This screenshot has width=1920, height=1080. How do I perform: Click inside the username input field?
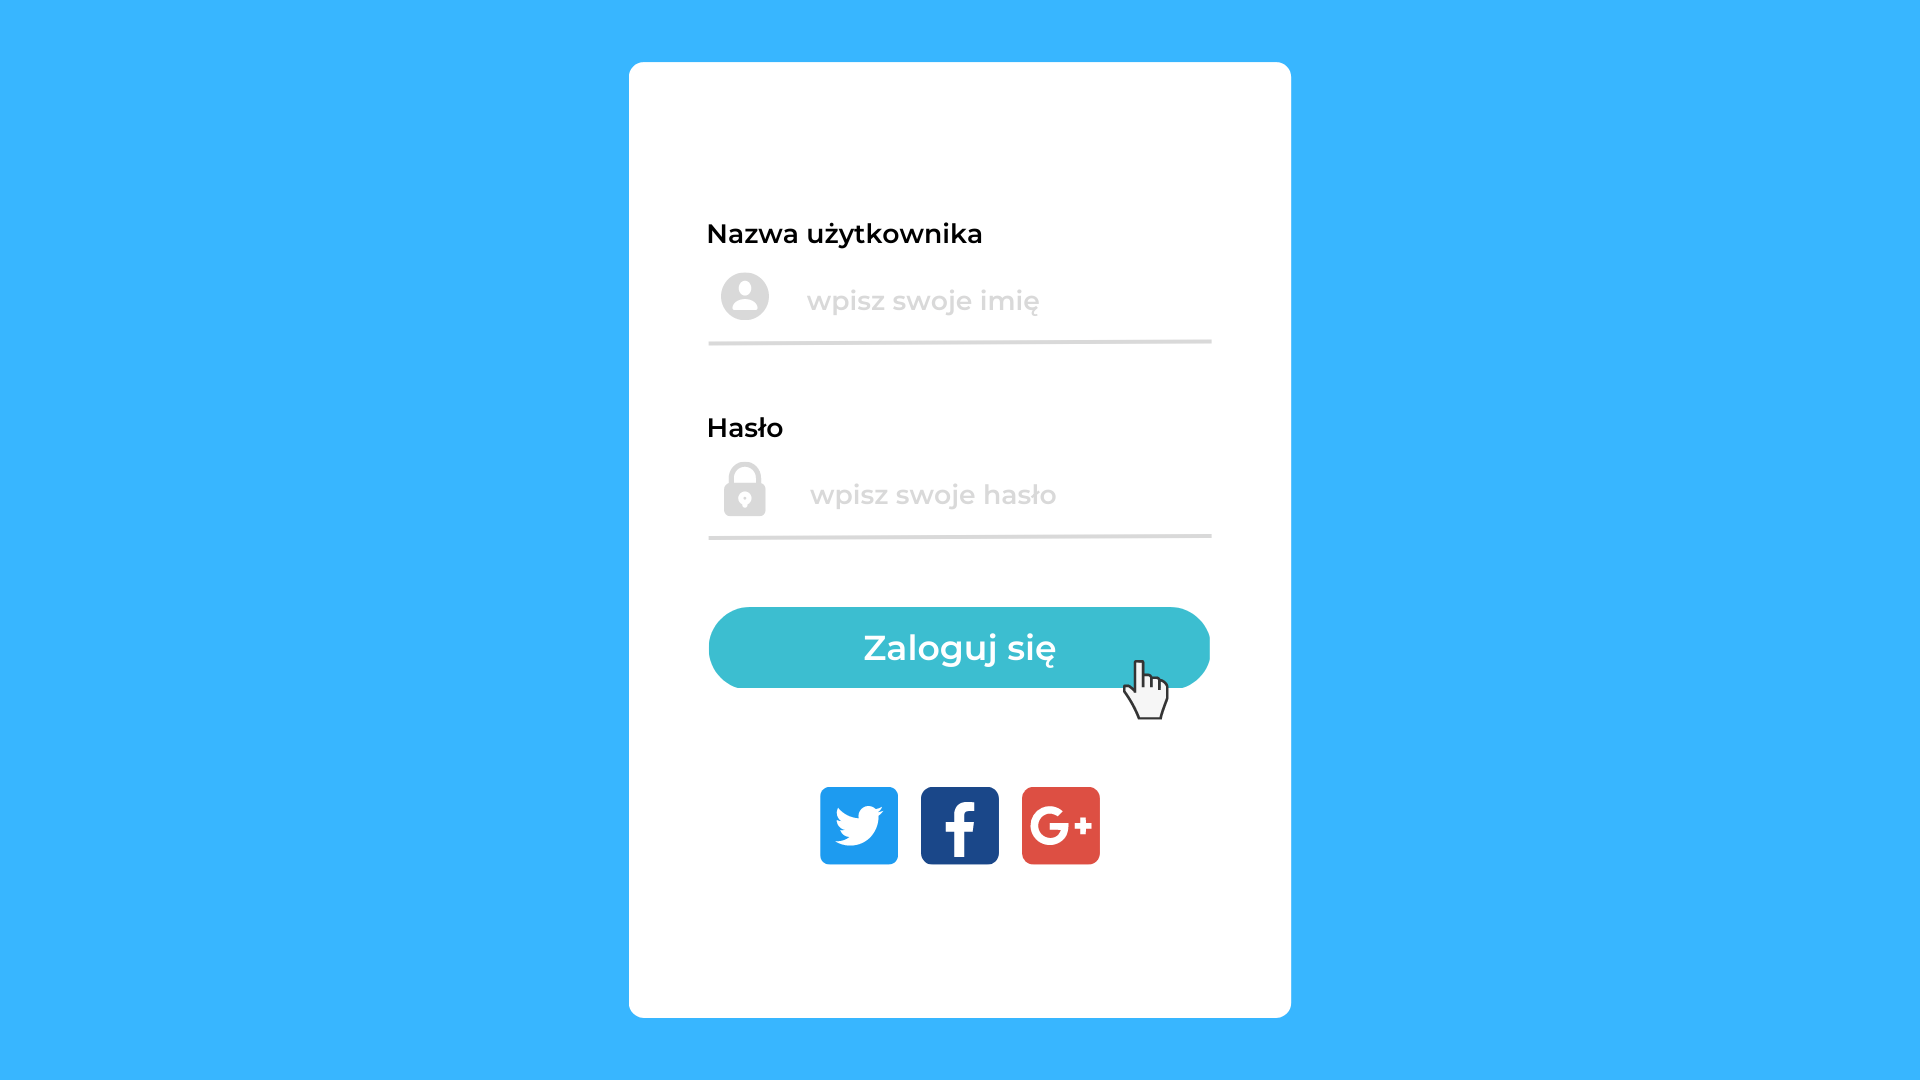click(x=1007, y=299)
